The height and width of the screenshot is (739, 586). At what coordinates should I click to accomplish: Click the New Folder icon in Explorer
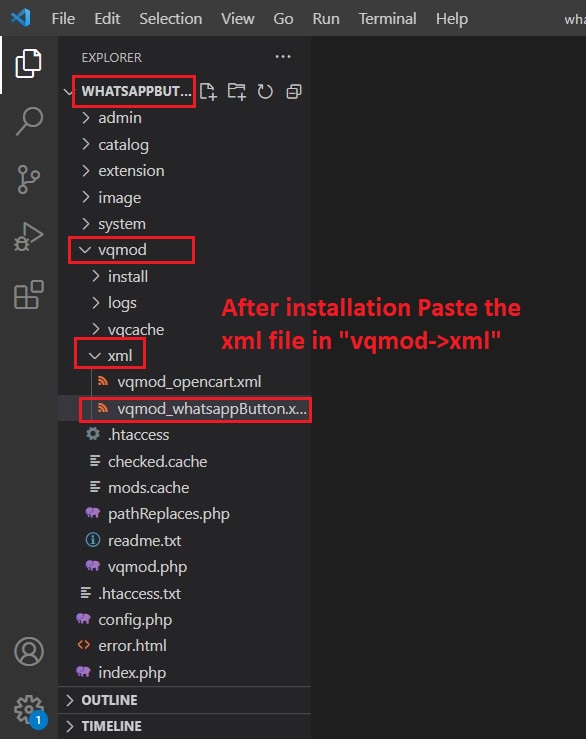tap(237, 91)
